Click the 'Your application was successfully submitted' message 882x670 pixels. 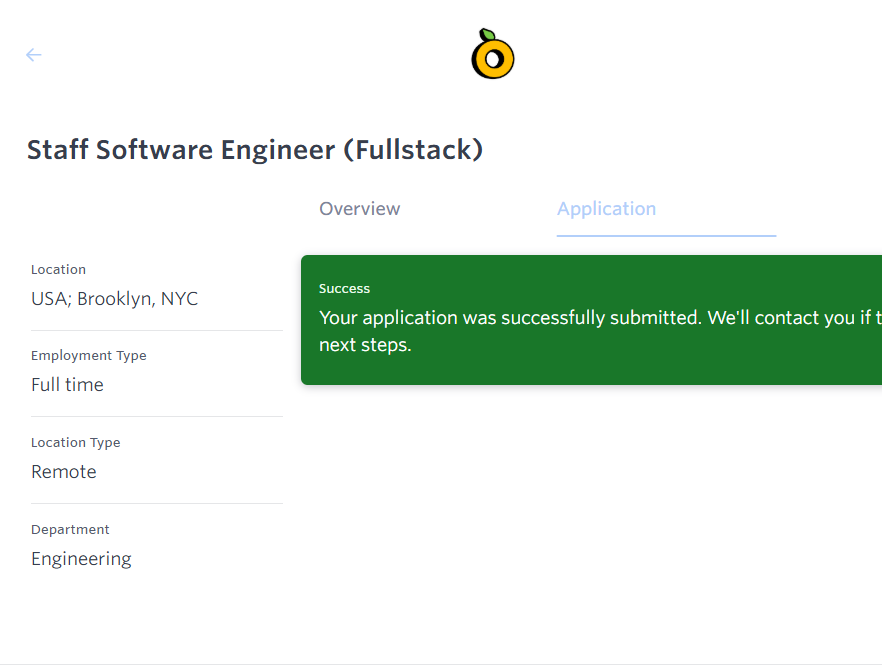coord(510,318)
